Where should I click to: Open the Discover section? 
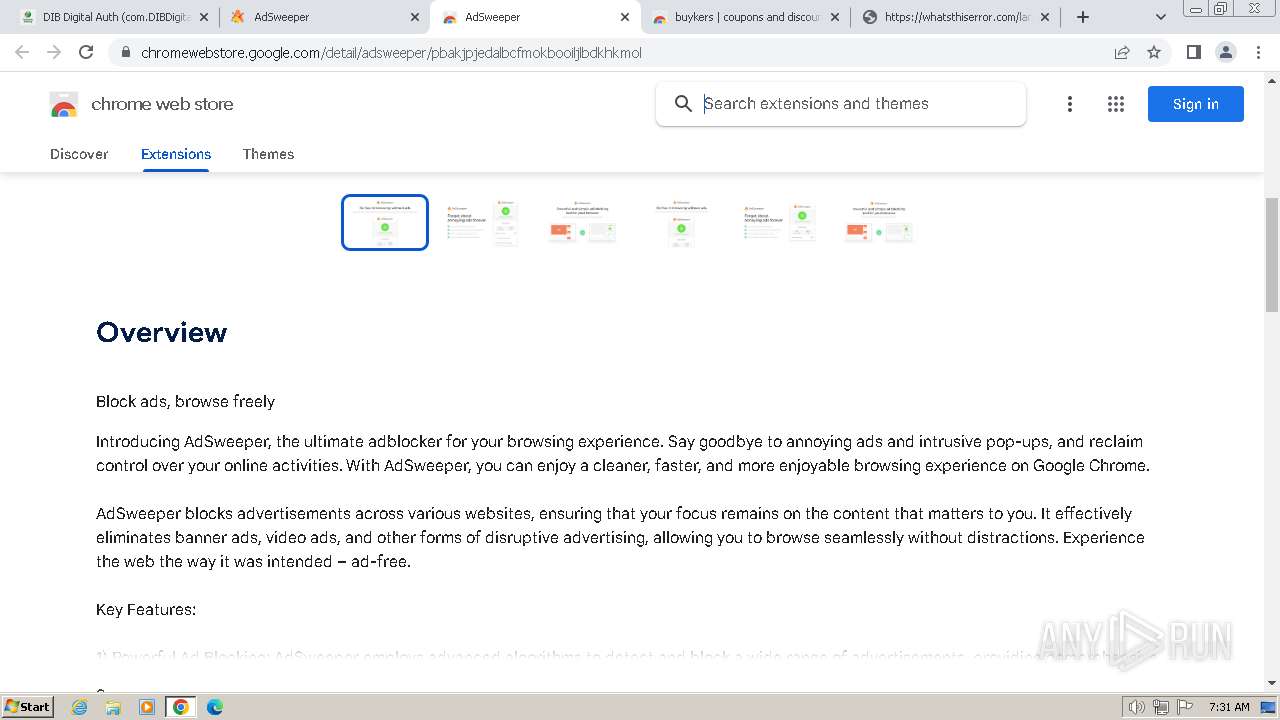pos(79,154)
